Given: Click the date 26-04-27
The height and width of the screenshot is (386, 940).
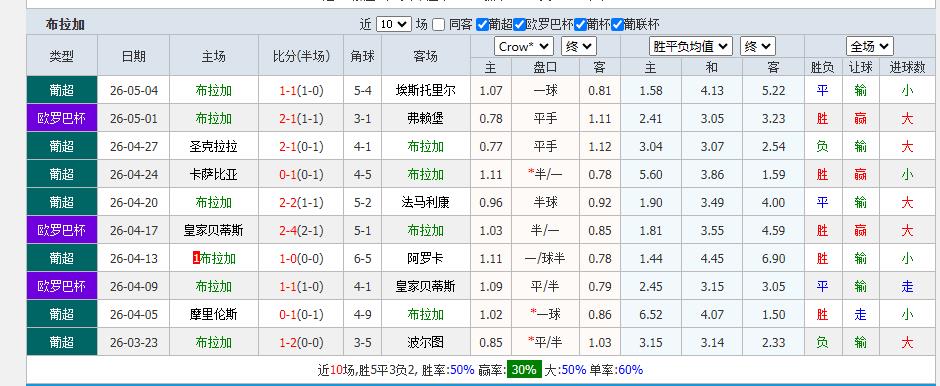Looking at the screenshot, I should click(x=134, y=147).
